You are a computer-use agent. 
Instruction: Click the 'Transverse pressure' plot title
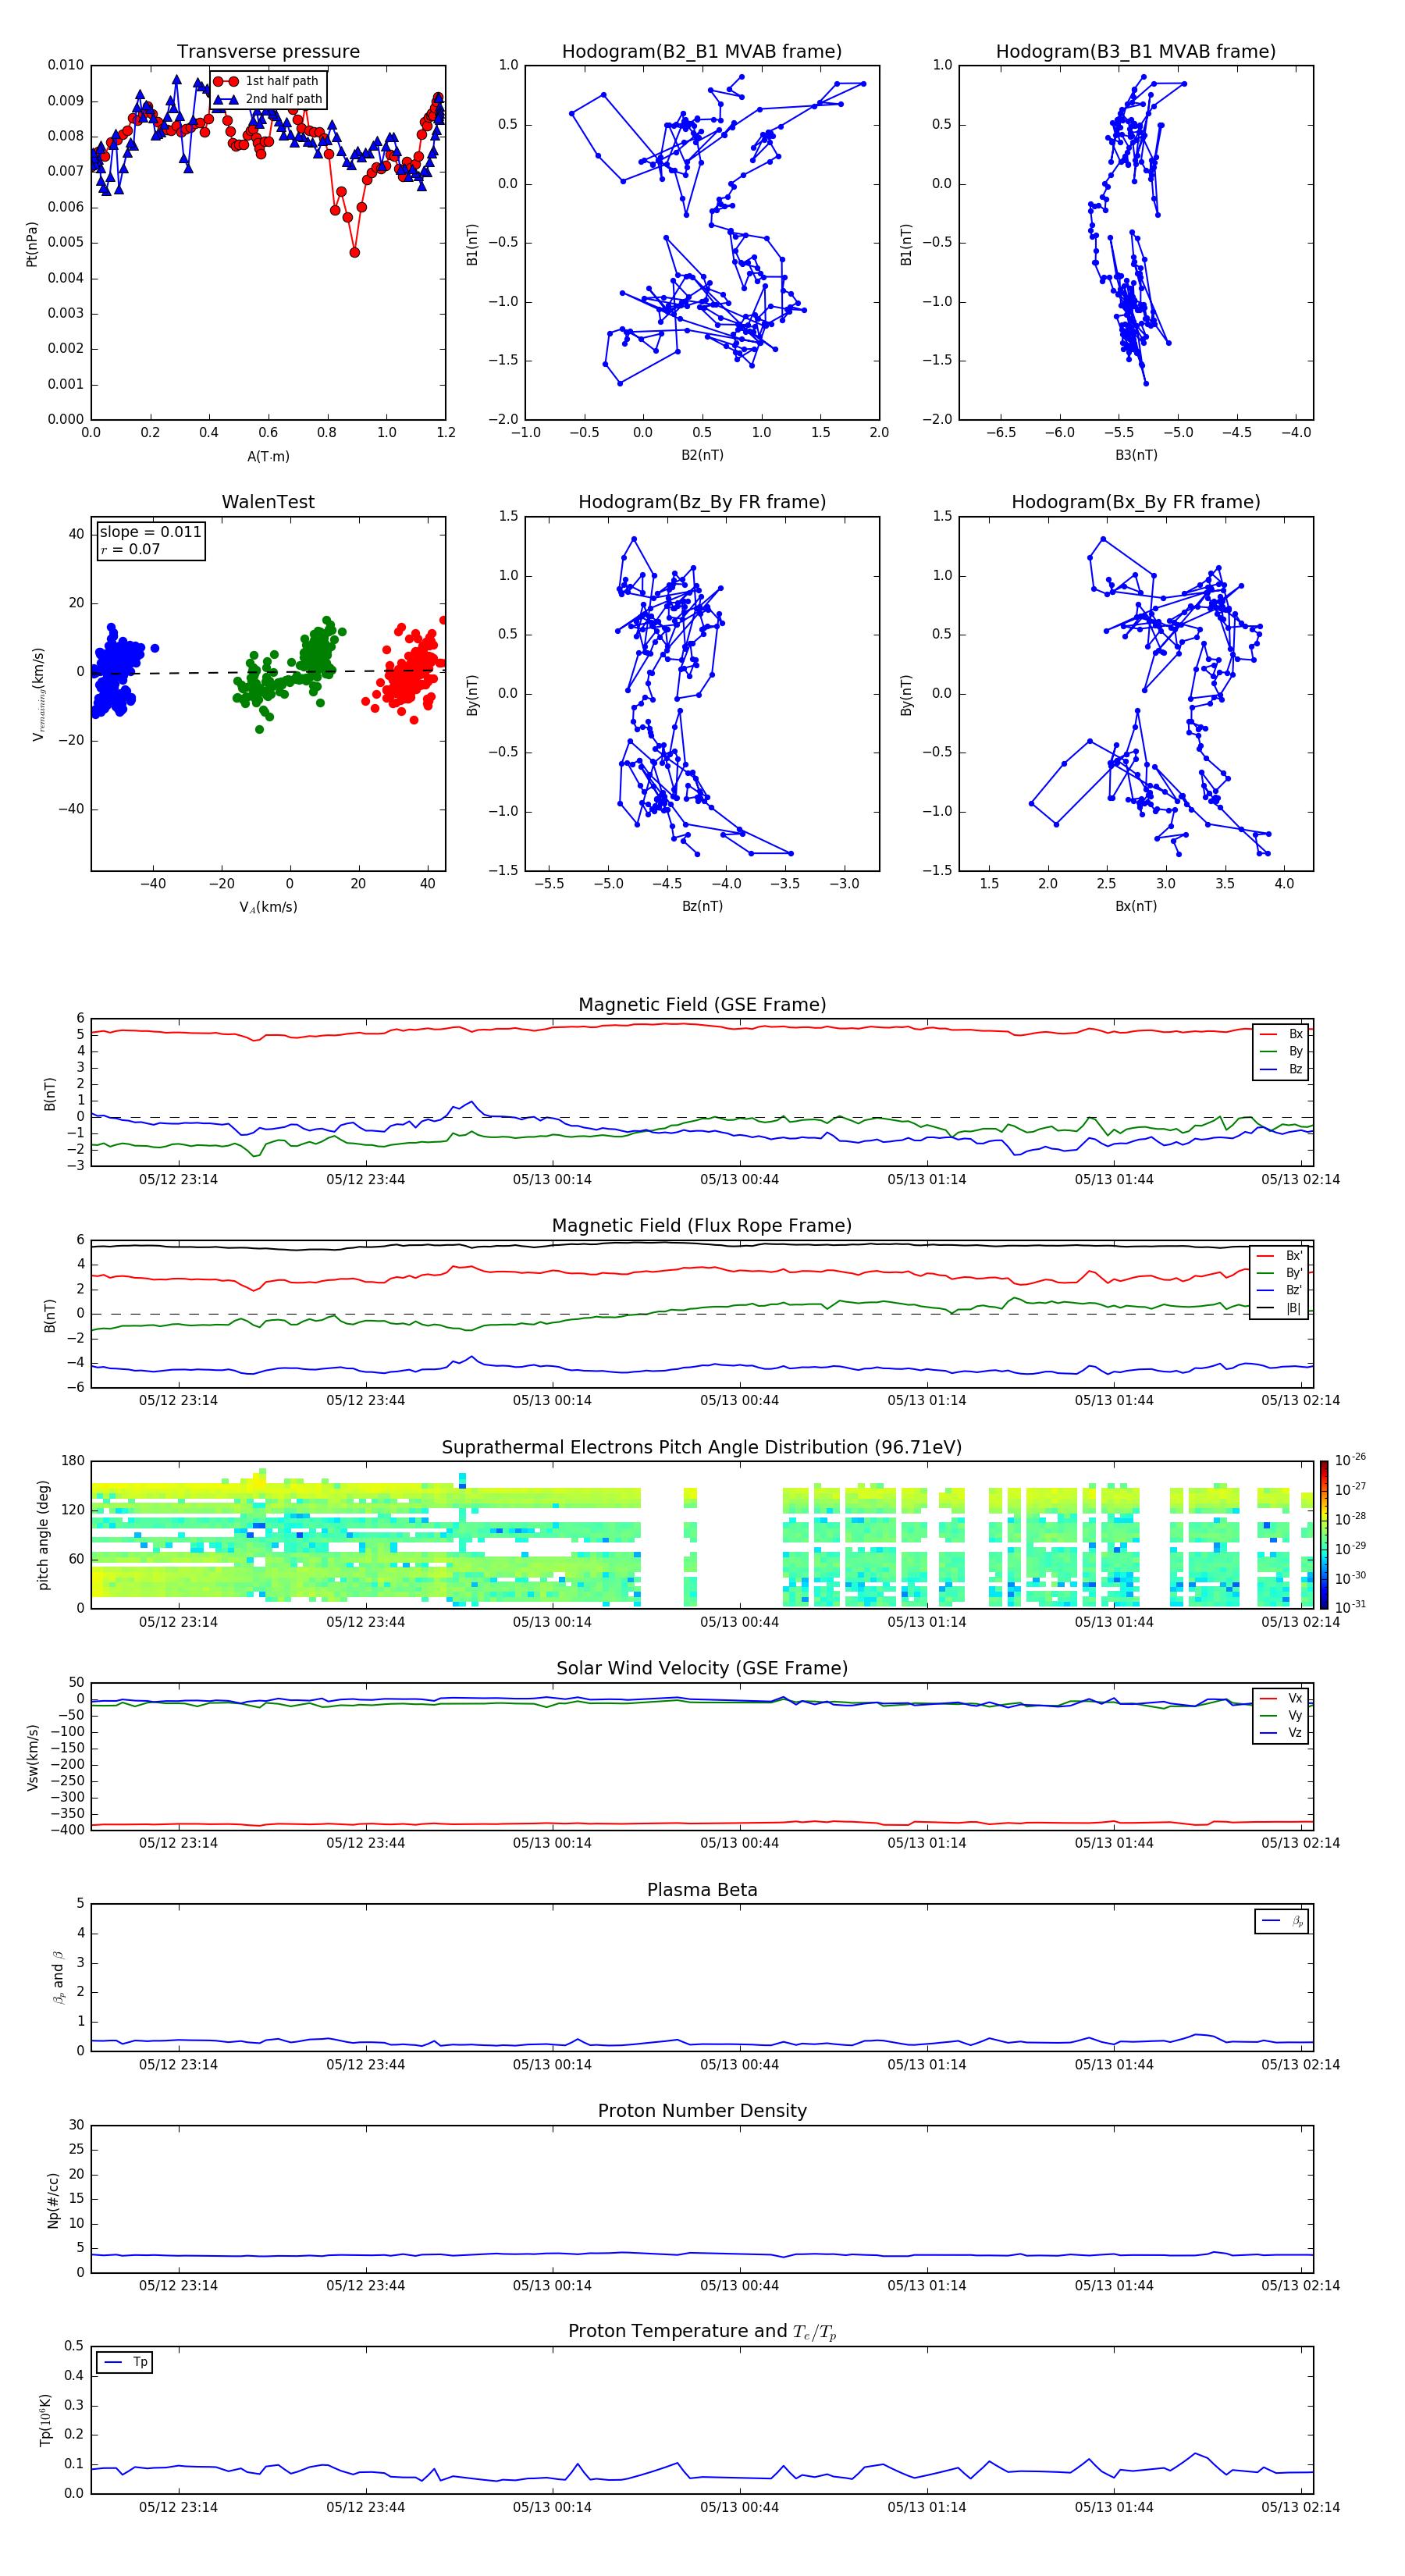(268, 51)
